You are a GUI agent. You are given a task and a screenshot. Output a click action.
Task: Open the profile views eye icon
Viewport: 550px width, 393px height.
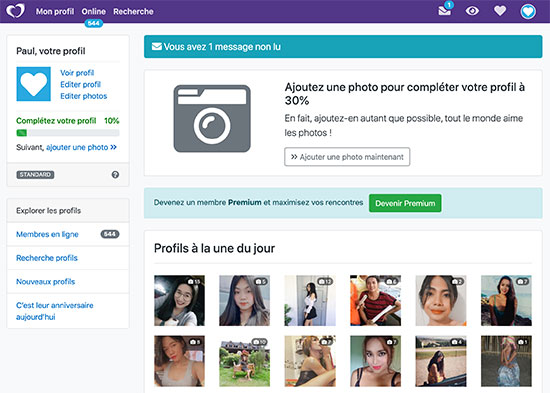[x=472, y=11]
